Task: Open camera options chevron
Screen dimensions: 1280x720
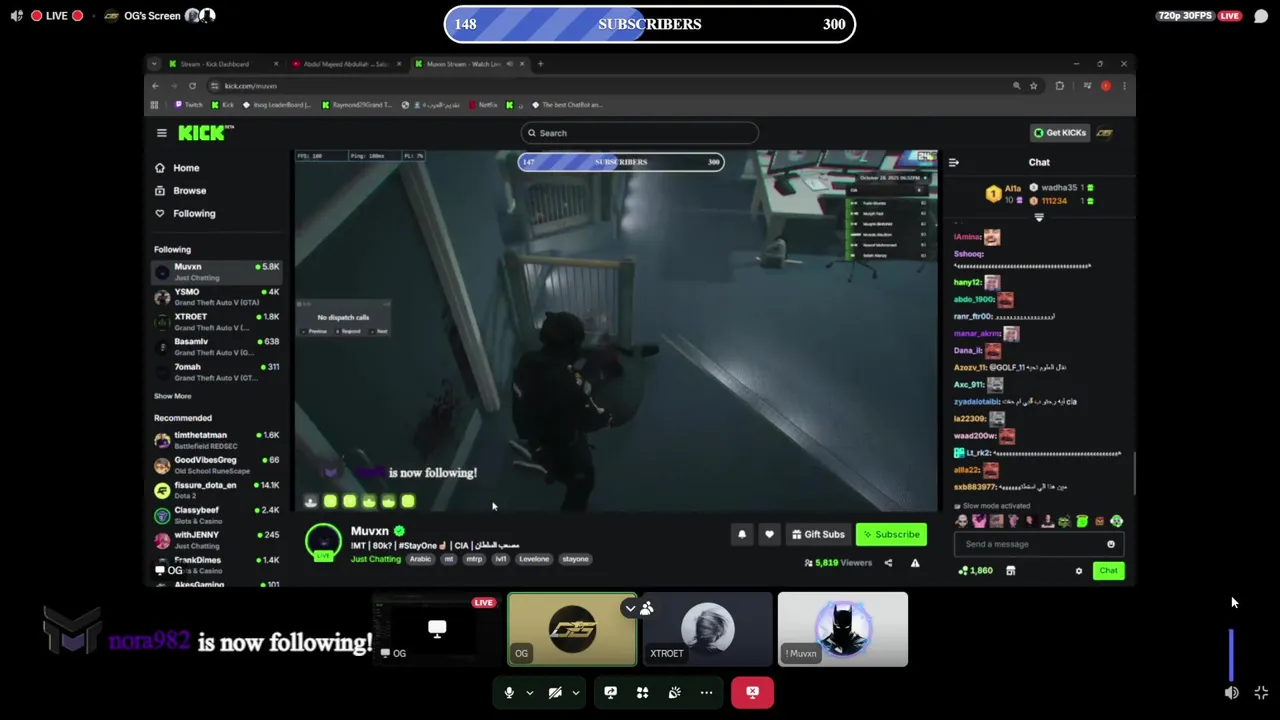Action: click(x=575, y=693)
